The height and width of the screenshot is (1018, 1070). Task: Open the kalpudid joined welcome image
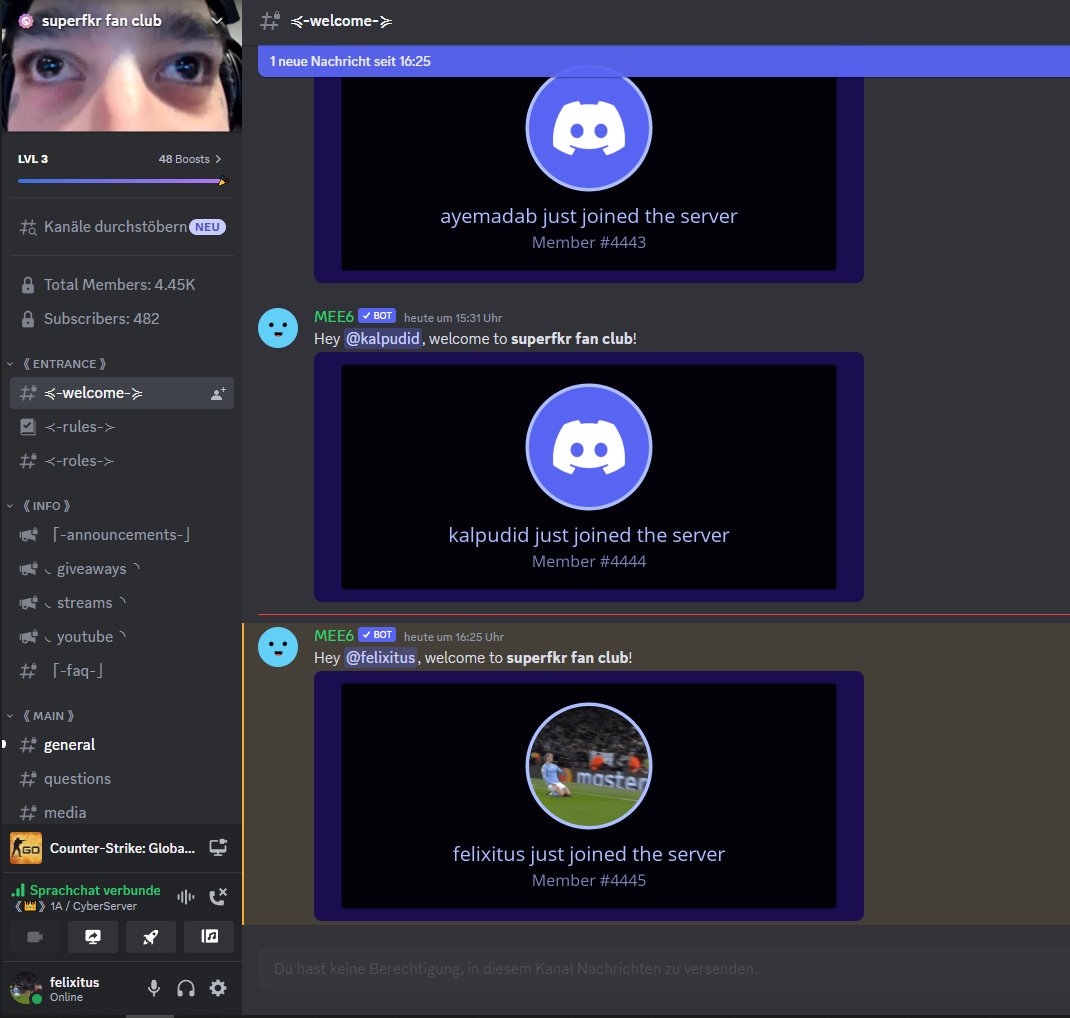[x=589, y=477]
